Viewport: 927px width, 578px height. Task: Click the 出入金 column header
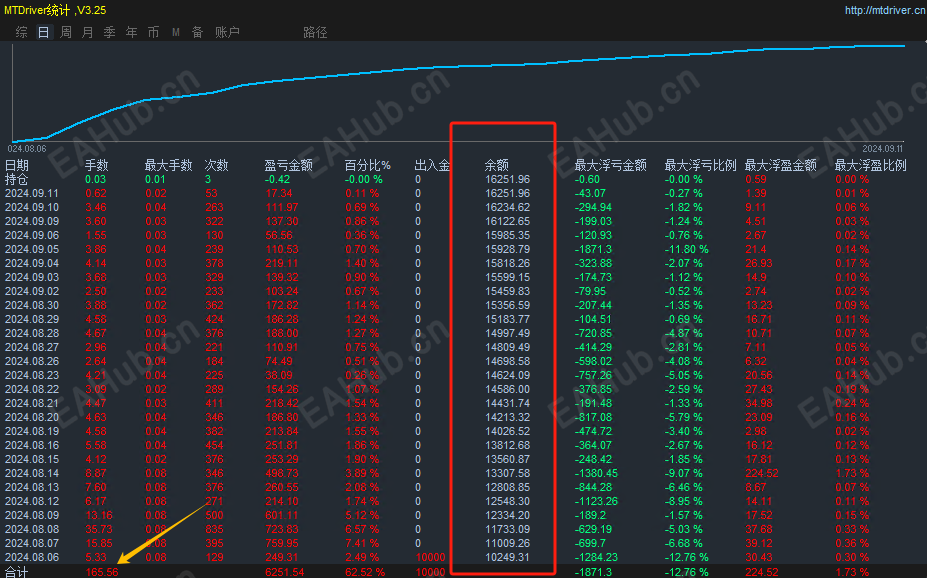432,165
